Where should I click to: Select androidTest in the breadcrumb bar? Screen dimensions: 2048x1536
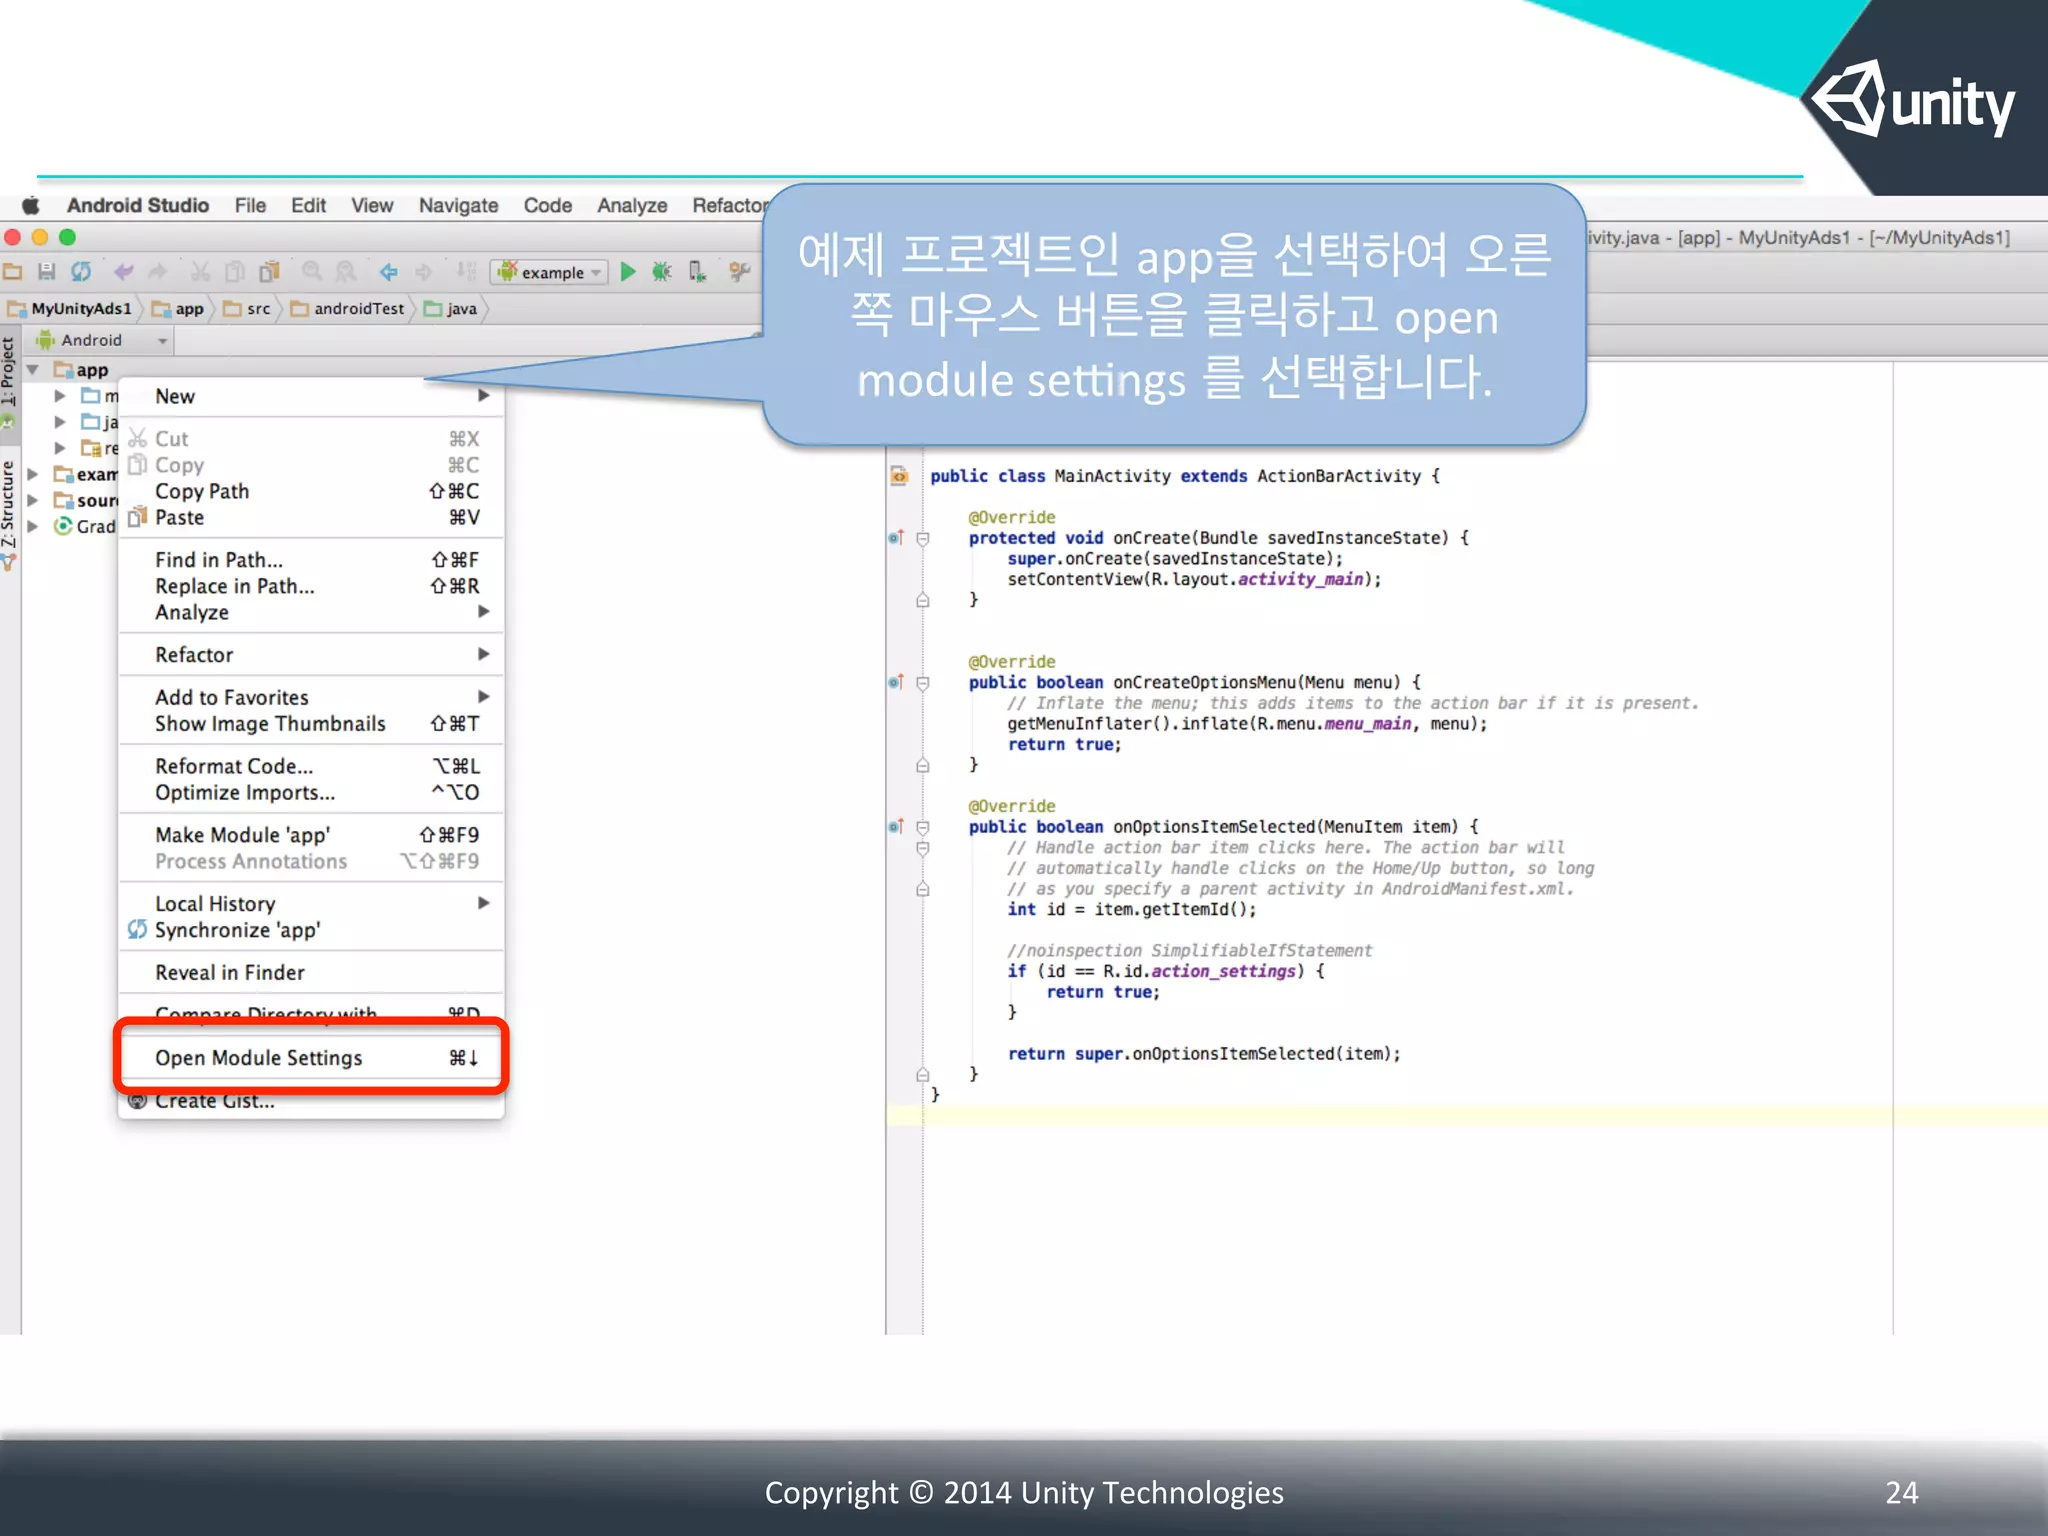point(348,309)
